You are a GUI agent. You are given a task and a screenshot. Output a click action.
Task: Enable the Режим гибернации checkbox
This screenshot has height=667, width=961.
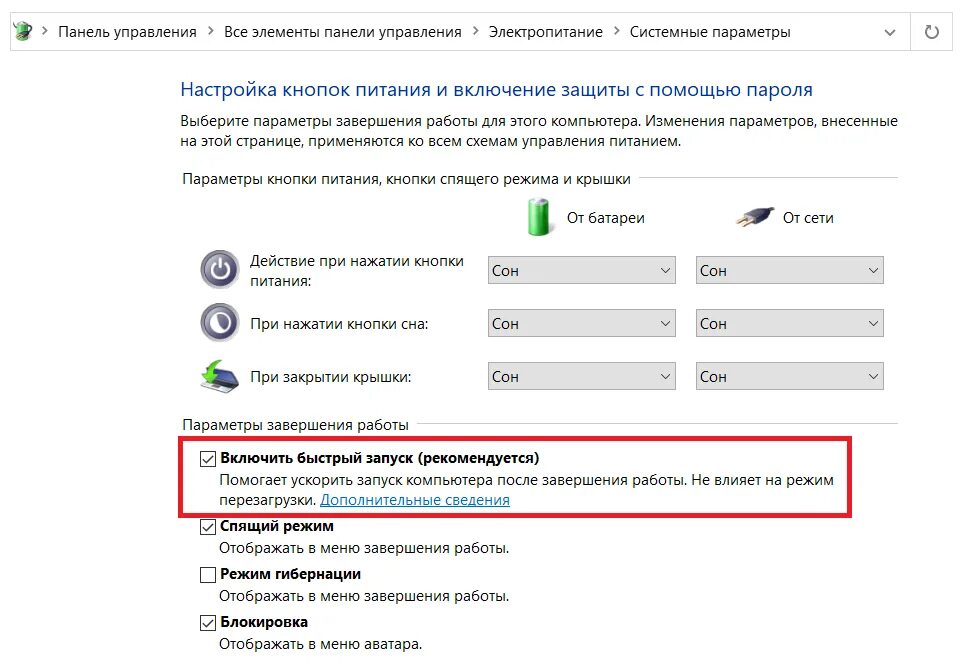[x=208, y=574]
